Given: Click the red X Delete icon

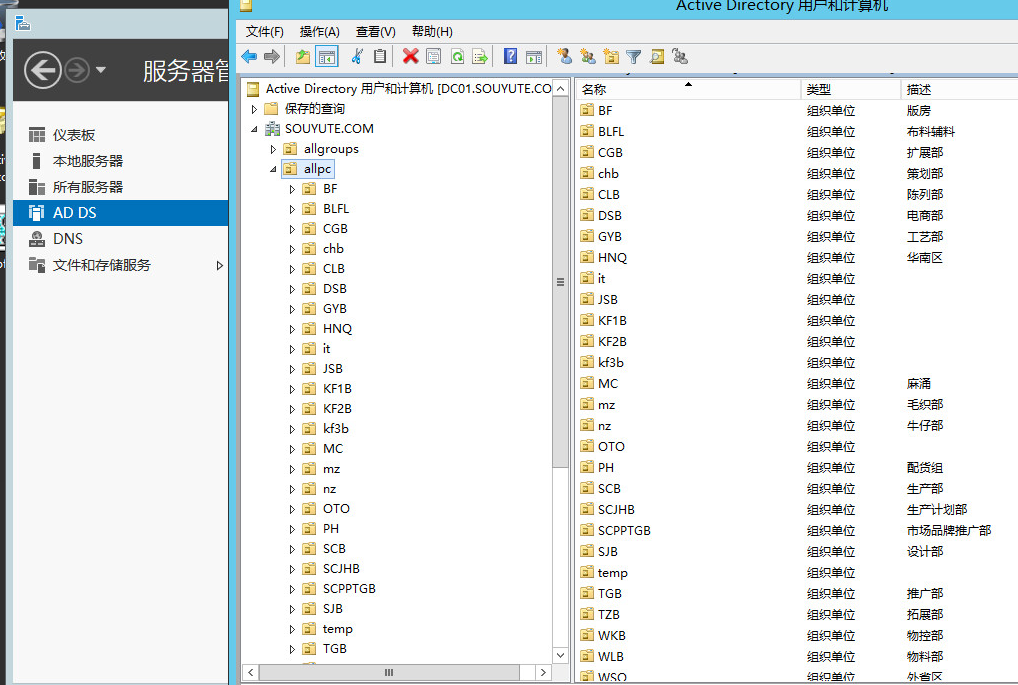Looking at the screenshot, I should tap(410, 56).
